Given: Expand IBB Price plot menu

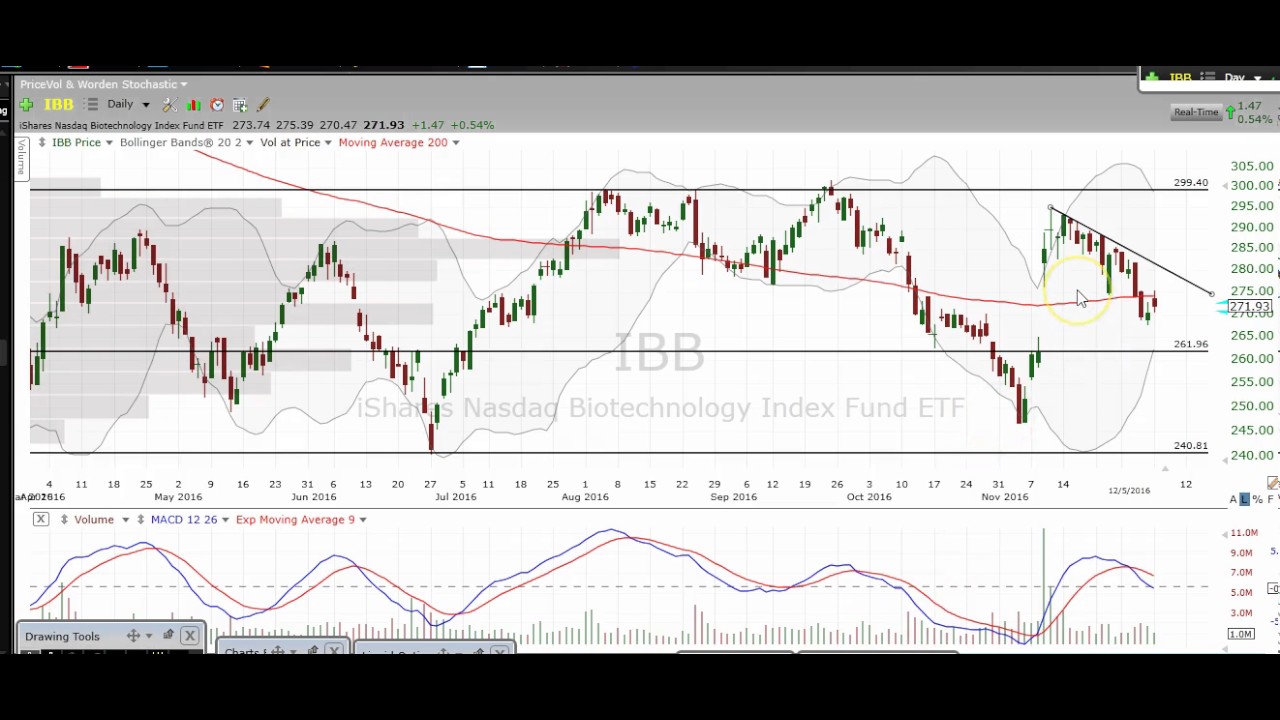Looking at the screenshot, I should coord(108,142).
